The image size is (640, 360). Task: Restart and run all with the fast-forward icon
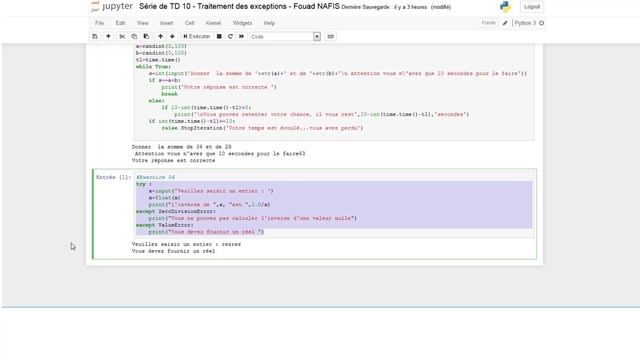click(x=241, y=36)
